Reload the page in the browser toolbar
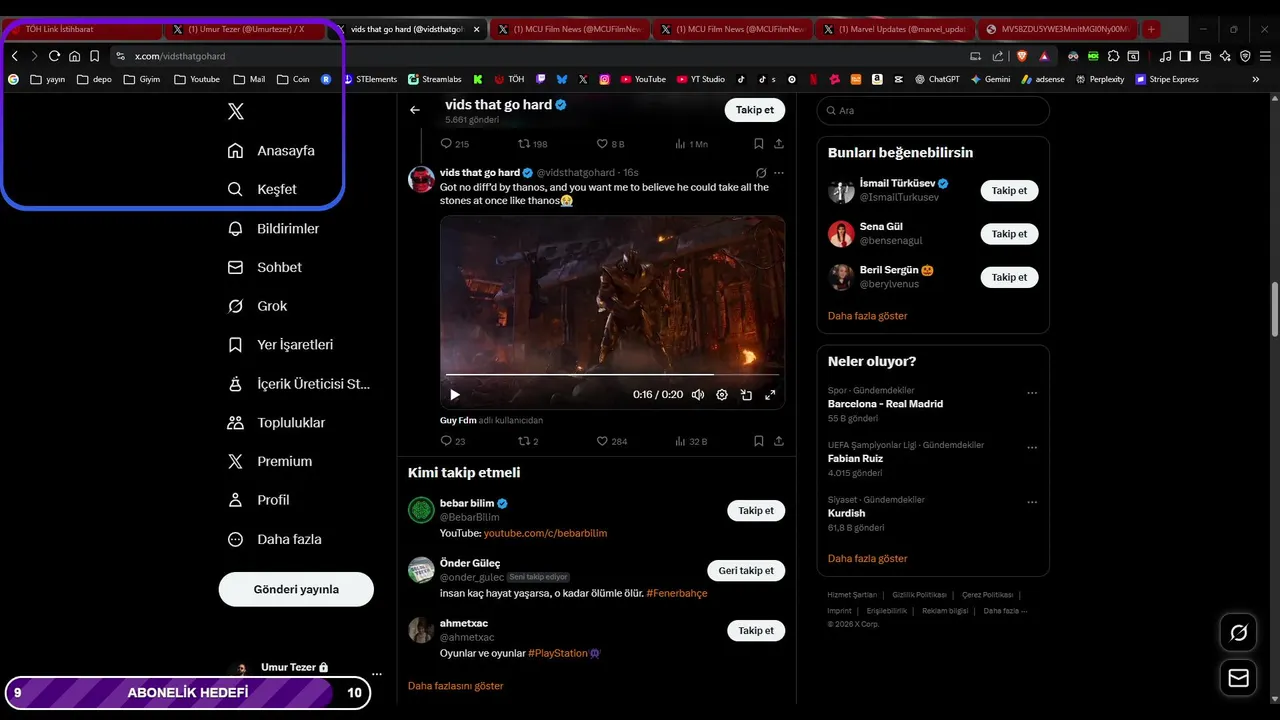 pos(54,56)
